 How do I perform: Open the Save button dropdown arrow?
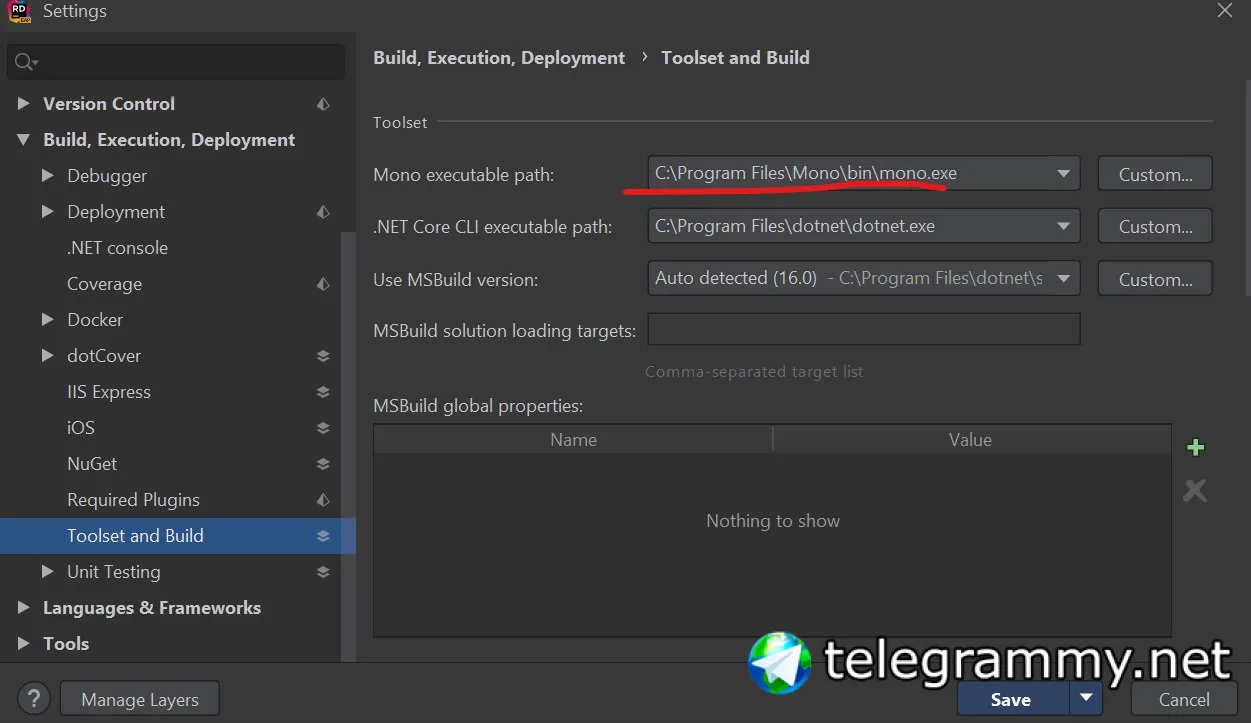click(x=1085, y=697)
